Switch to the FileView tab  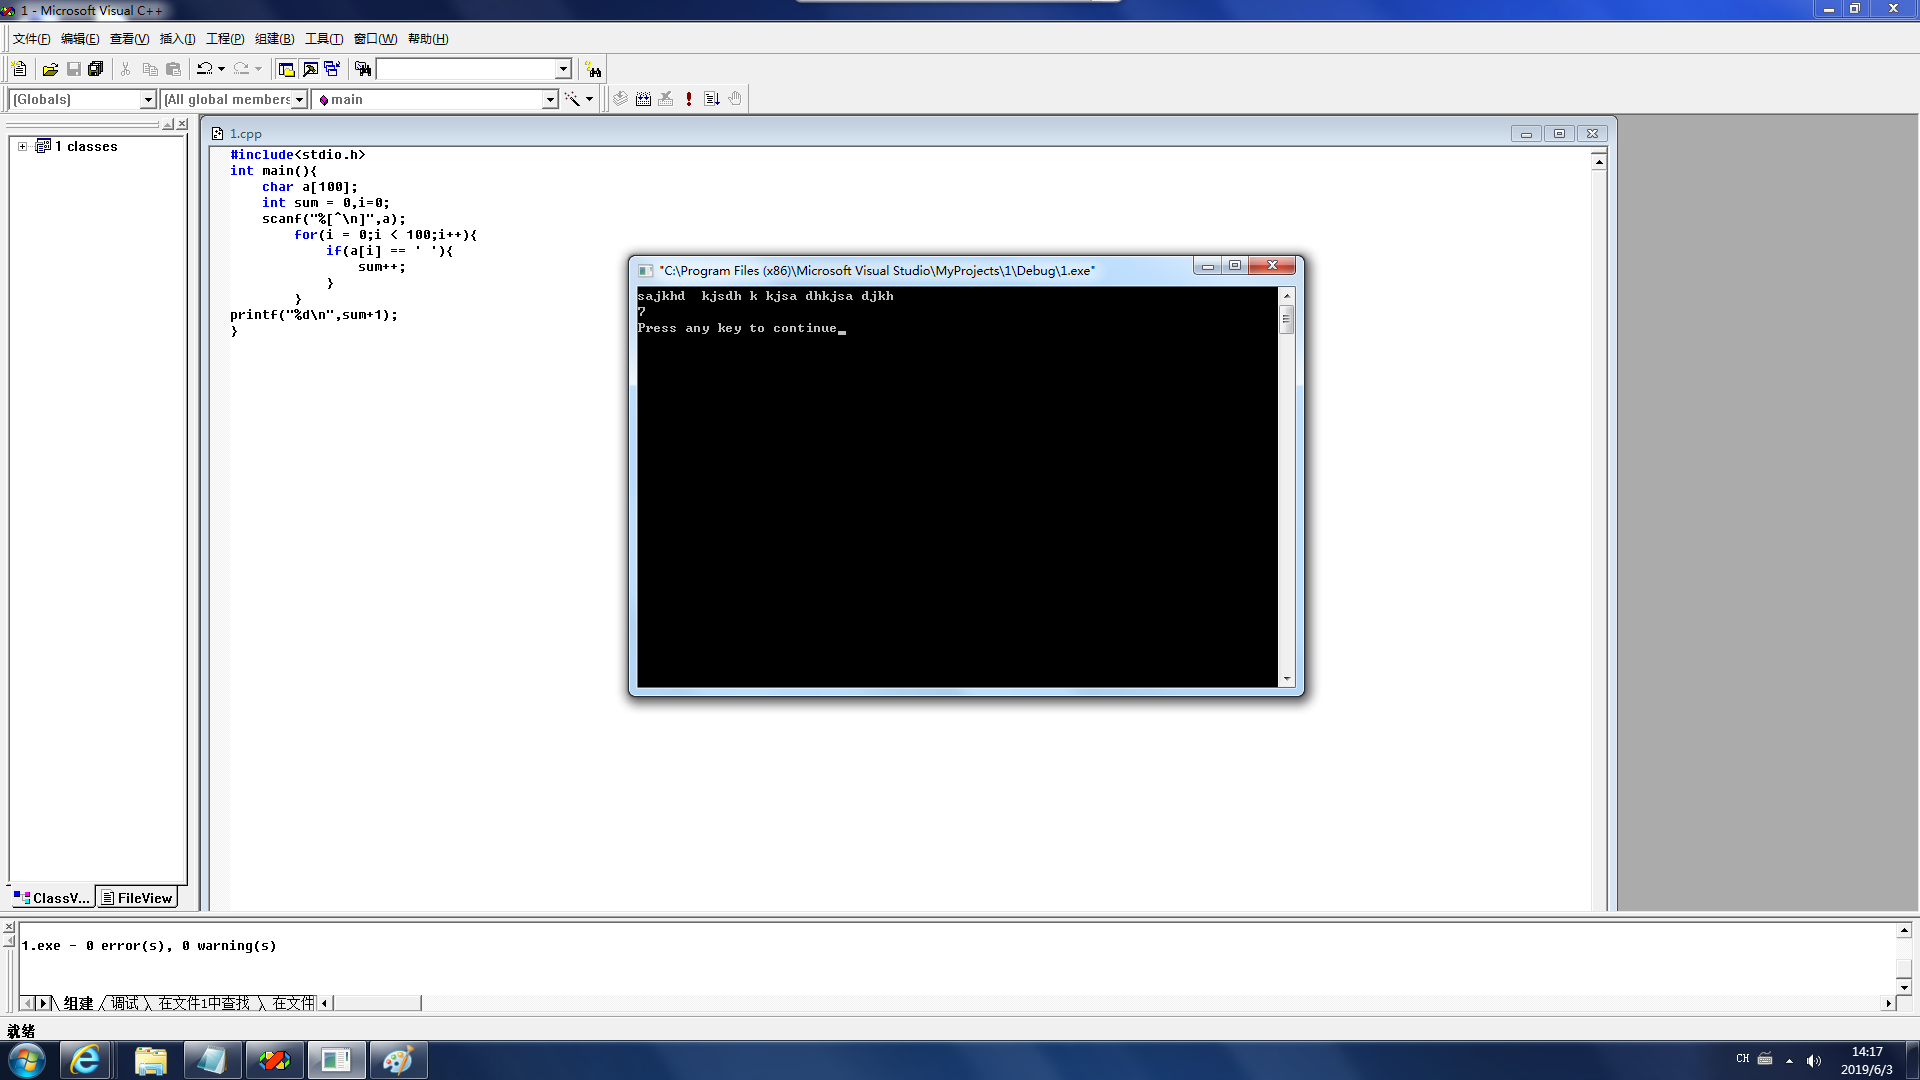[x=137, y=898]
